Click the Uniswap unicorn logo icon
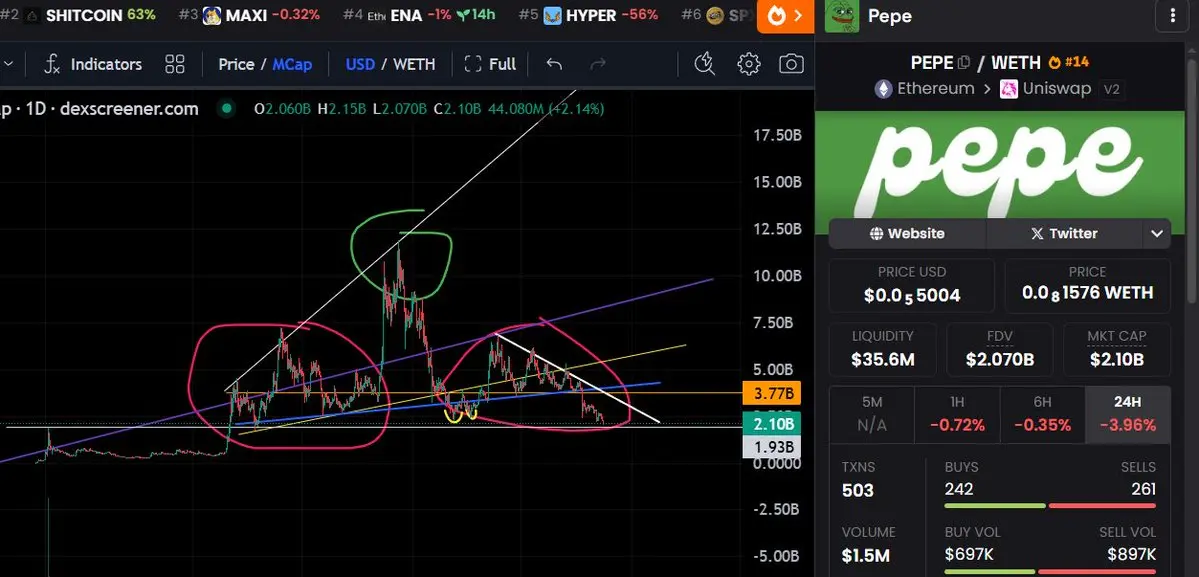Screen dimensions: 1199x577 coord(1009,89)
